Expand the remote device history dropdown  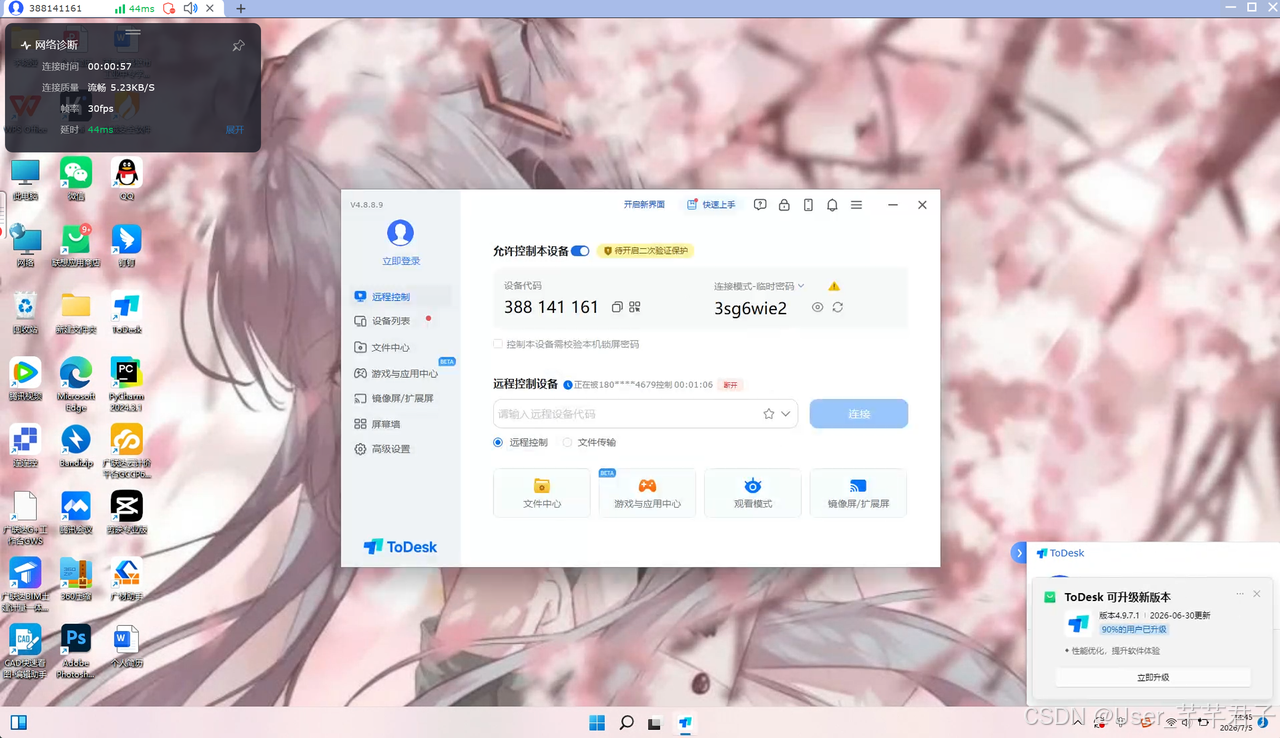(x=787, y=414)
